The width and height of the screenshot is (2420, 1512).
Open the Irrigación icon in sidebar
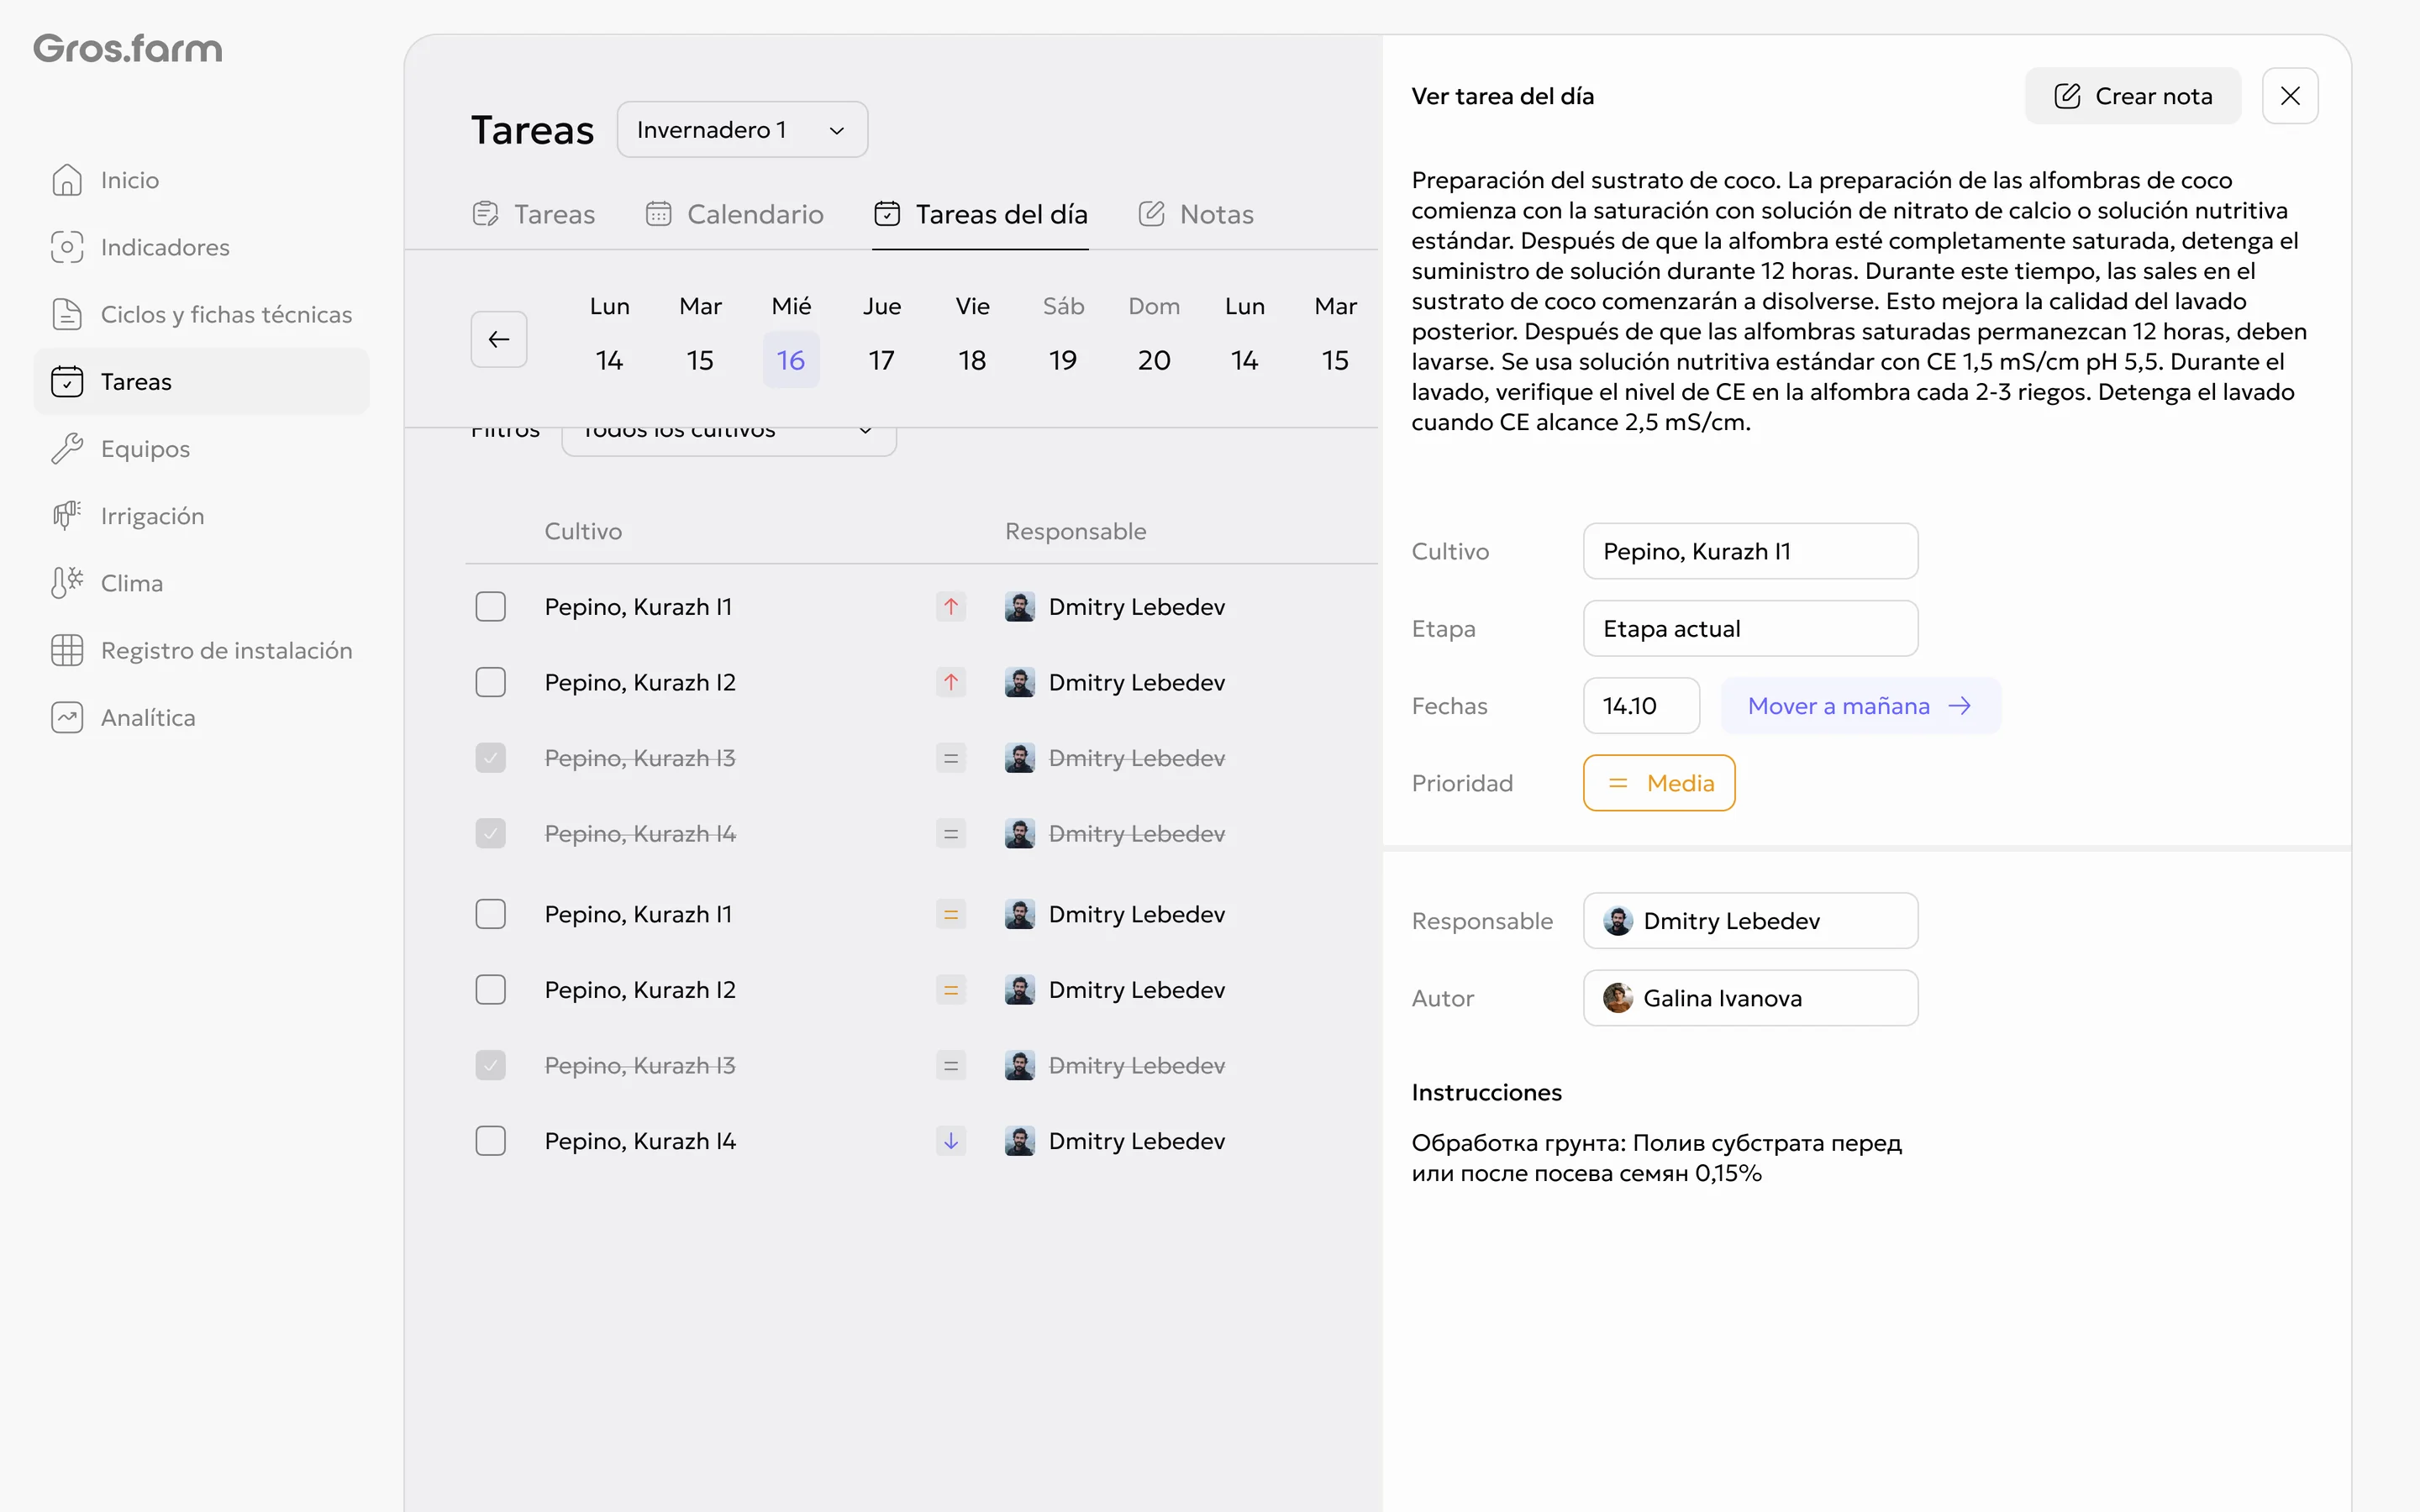pyautogui.click(x=67, y=515)
